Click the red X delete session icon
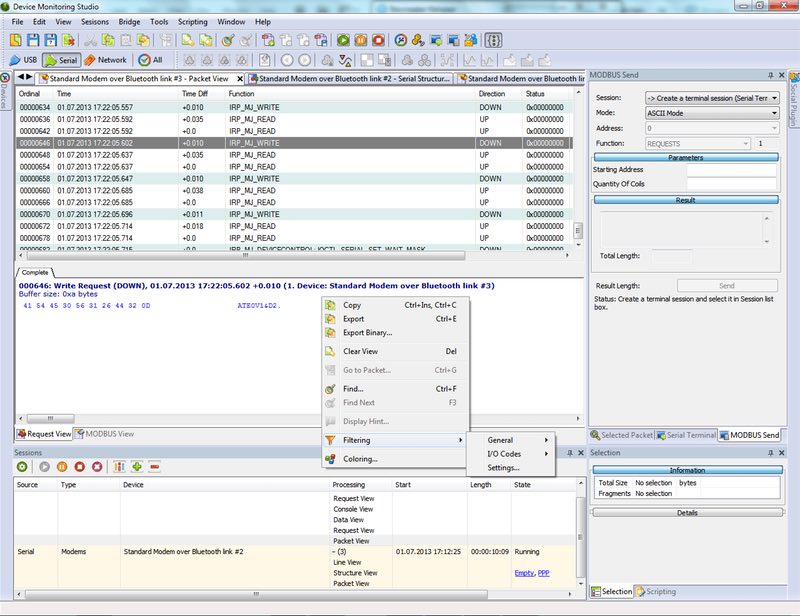 click(97, 466)
